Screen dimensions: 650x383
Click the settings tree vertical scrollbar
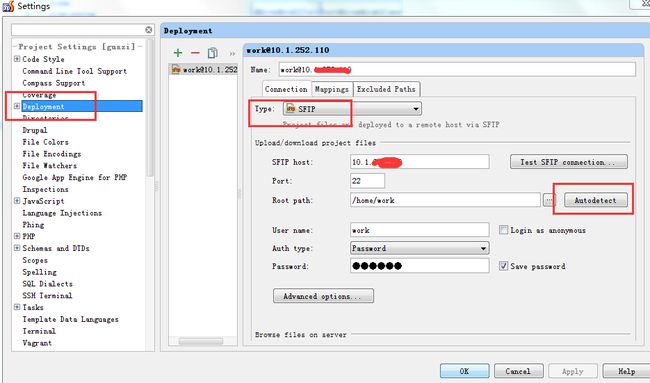point(150,108)
